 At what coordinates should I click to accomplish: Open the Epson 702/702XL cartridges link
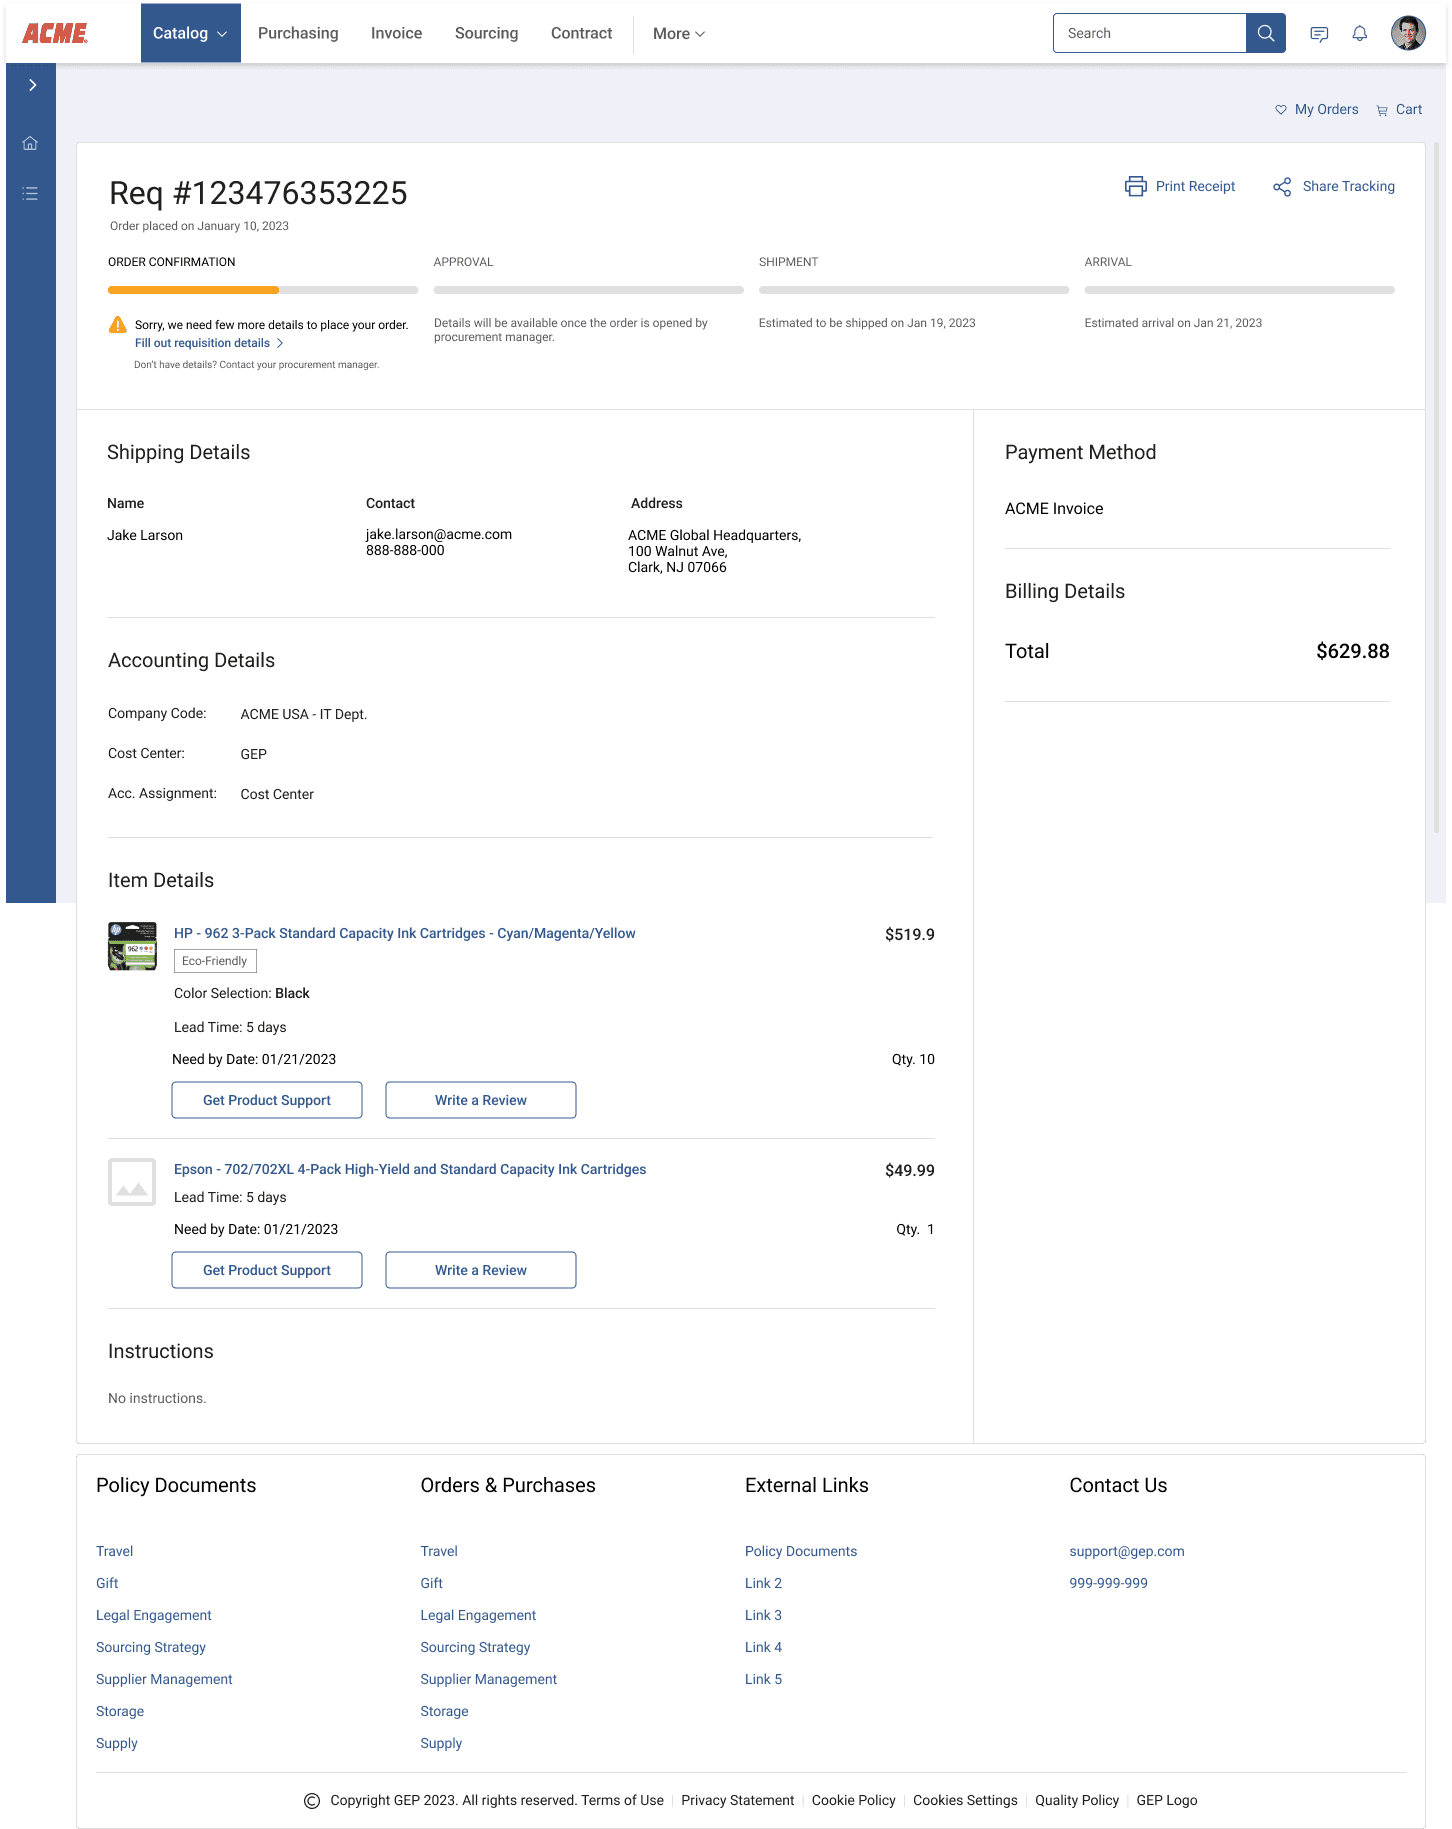pos(410,1169)
